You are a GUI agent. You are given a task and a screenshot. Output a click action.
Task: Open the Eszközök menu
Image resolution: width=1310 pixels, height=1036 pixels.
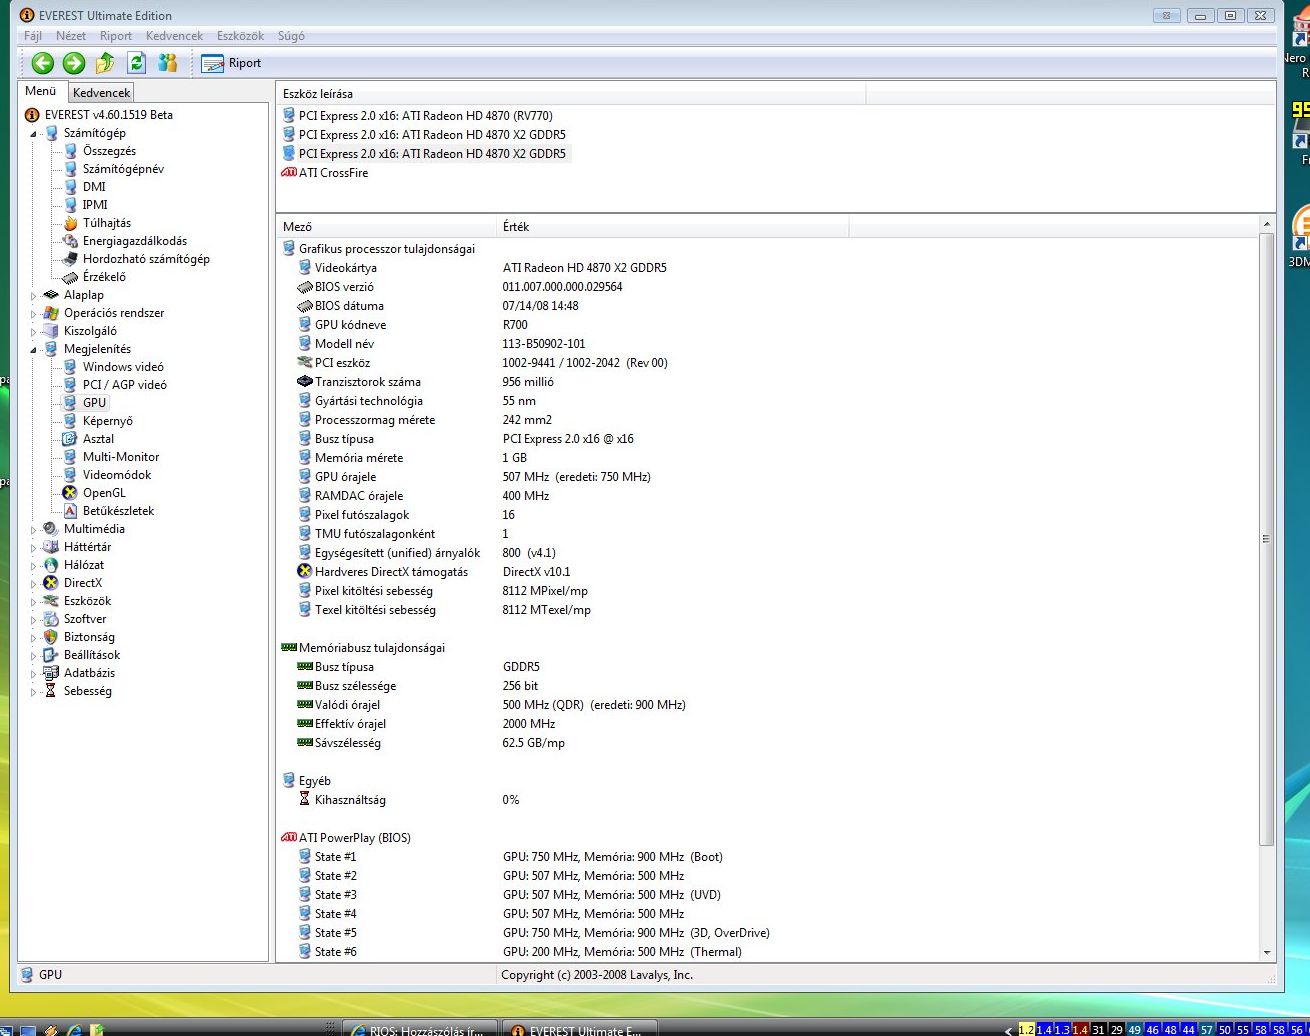(240, 36)
